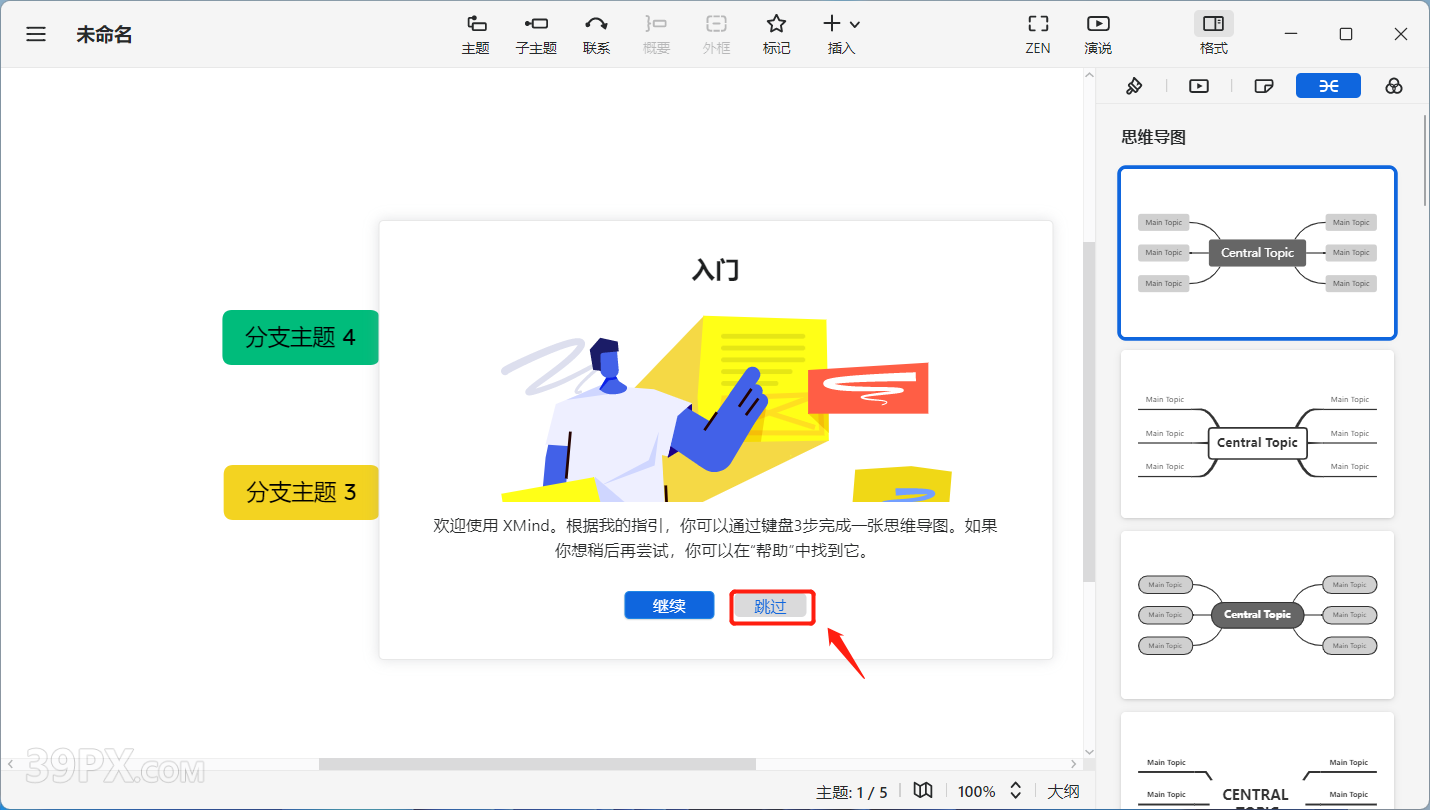Click the canvas scrollbar up arrow
The height and width of the screenshot is (810, 1430).
click(x=1090, y=76)
